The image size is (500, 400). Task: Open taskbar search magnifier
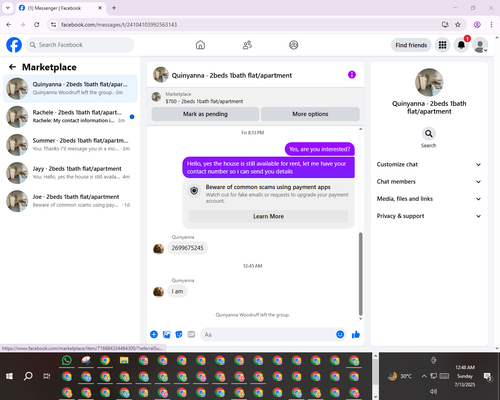(x=28, y=376)
